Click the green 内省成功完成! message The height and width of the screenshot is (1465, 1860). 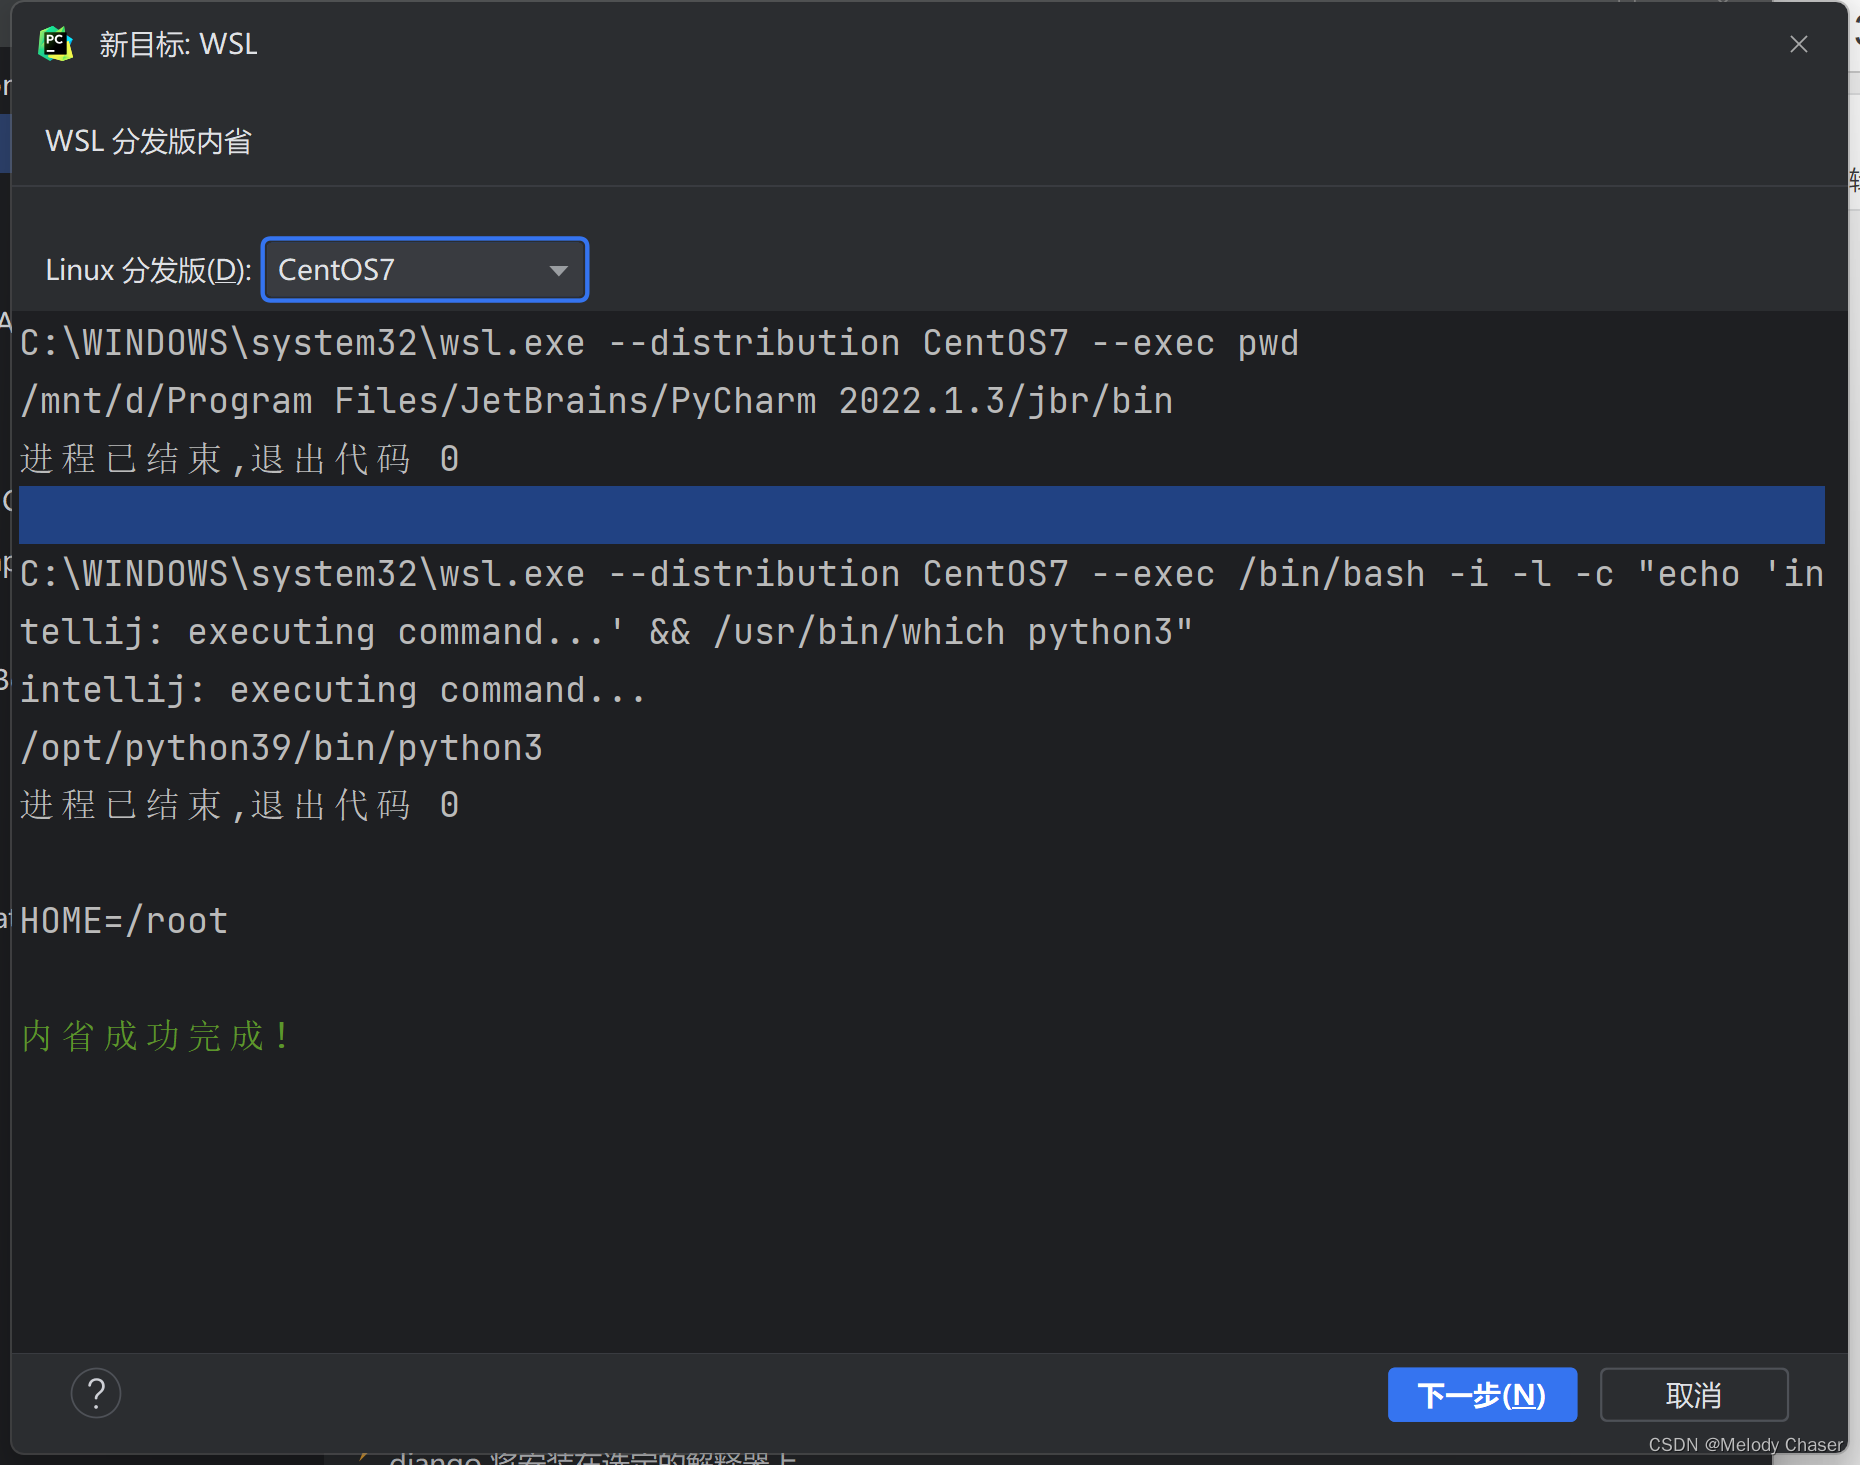156,1036
